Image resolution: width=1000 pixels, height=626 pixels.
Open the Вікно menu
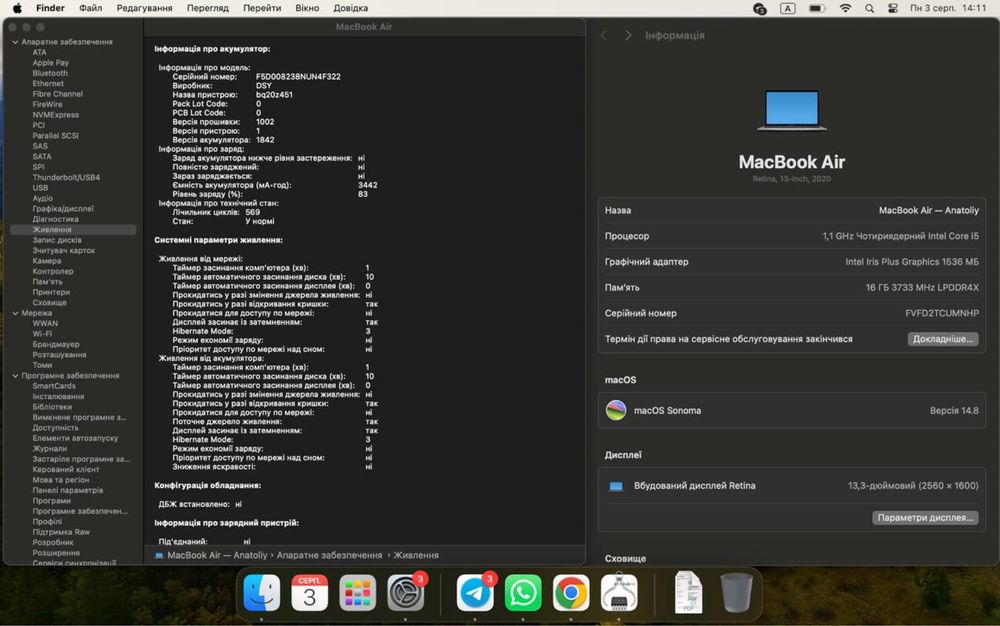(x=307, y=8)
